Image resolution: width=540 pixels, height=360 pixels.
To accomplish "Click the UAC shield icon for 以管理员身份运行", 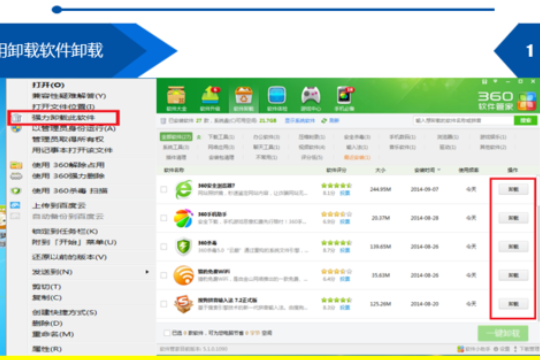I will click(16, 129).
